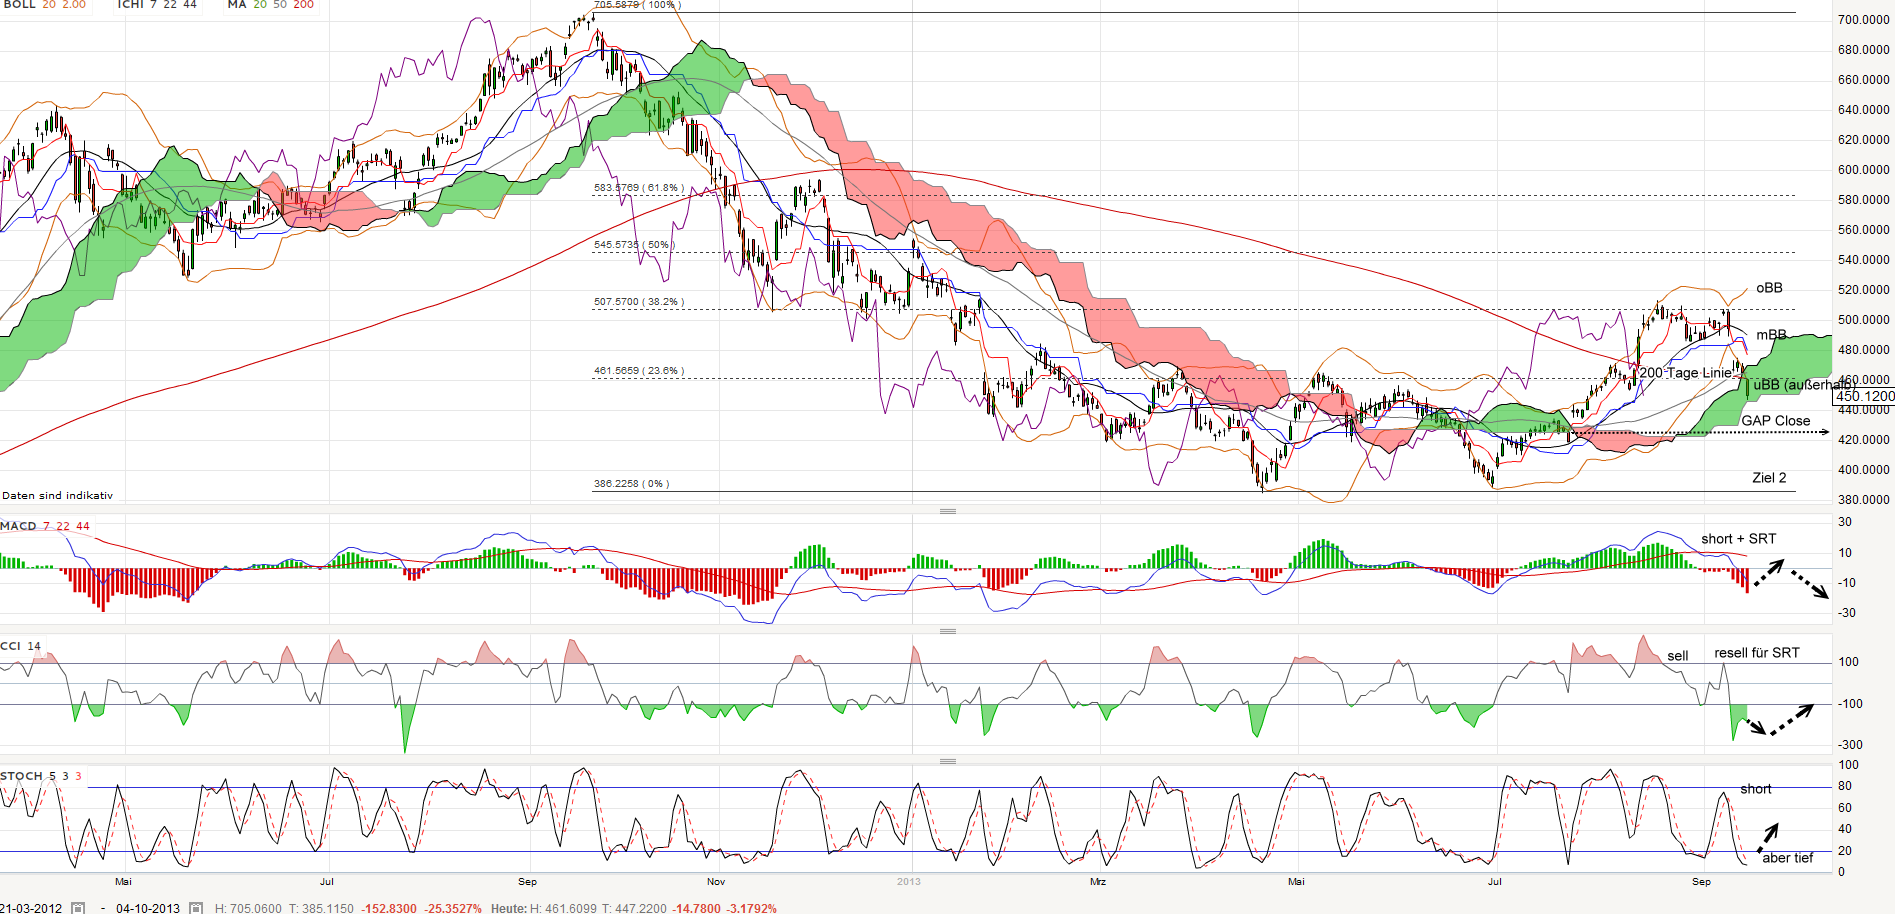
Task: Toggle the orange 2.00 Bollinger deviation parameter
Action: click(75, 5)
